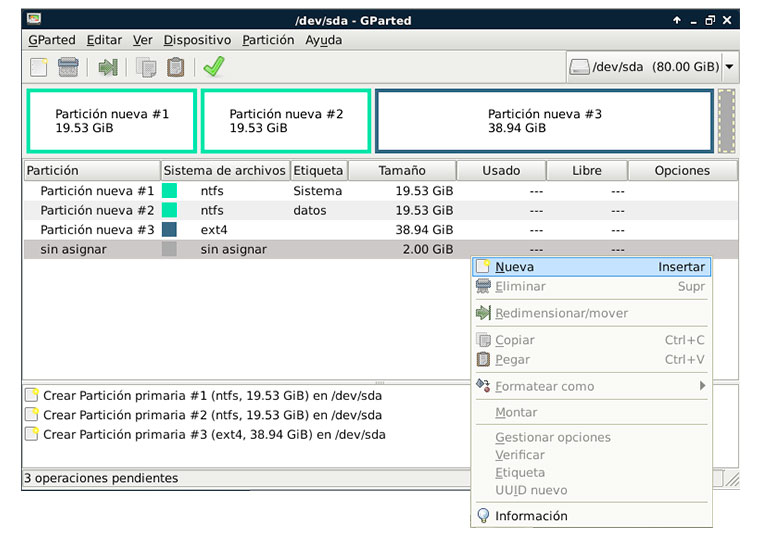Click the '2.00 GiB' size cell
Image resolution: width=760 pixels, height=536 pixels.
[428, 249]
